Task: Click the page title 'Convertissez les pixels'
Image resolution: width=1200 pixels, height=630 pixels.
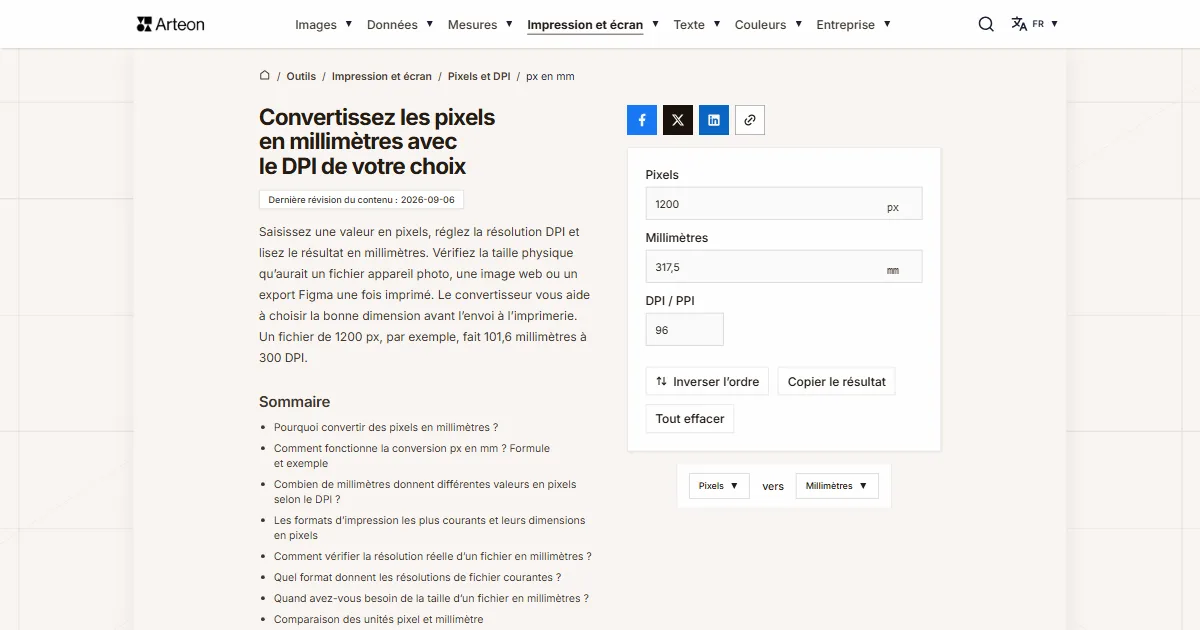Action: point(377,141)
